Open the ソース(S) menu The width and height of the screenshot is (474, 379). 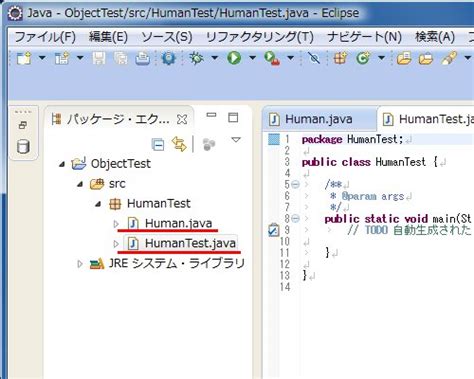click(x=167, y=37)
